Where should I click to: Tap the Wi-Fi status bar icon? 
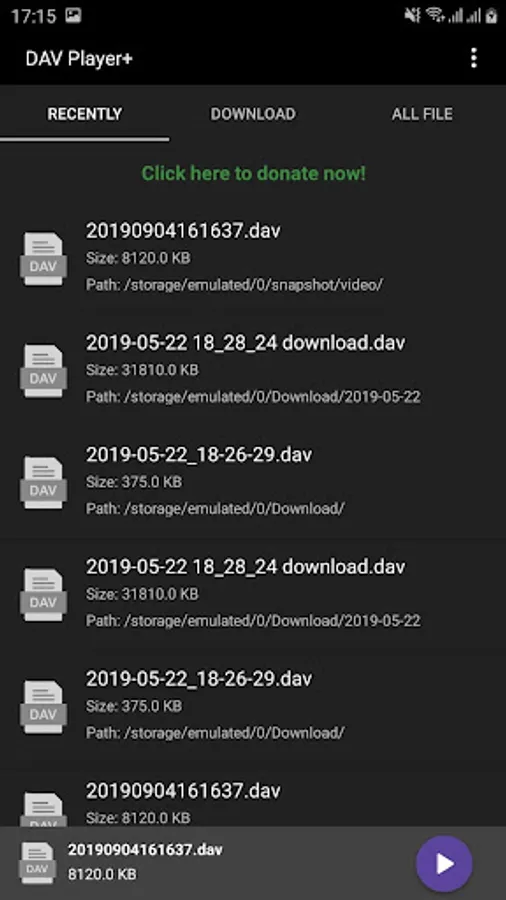(x=435, y=15)
